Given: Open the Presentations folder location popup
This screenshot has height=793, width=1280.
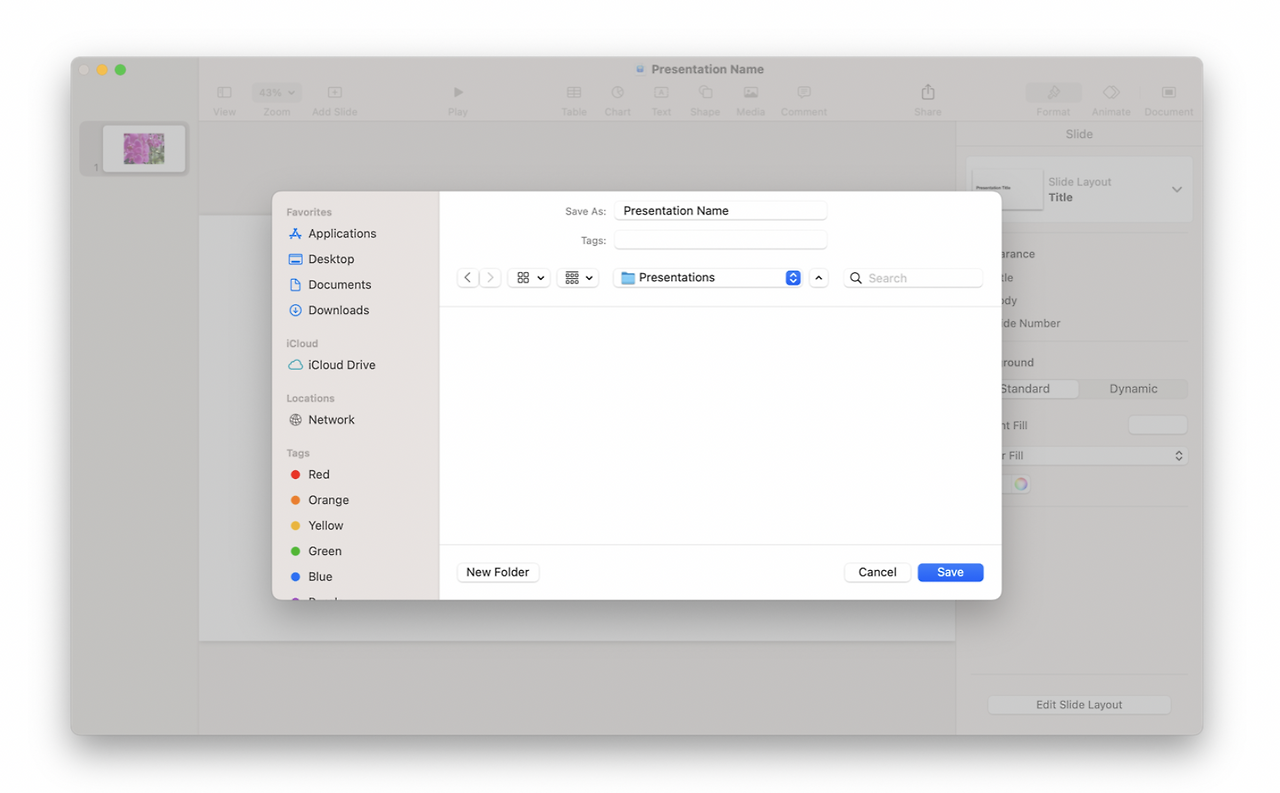Looking at the screenshot, I should coord(709,278).
